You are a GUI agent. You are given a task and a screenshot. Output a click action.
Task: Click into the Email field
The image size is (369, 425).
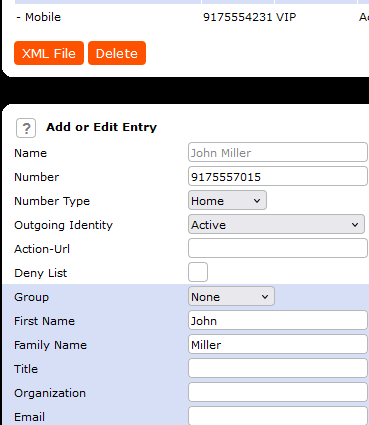278,416
